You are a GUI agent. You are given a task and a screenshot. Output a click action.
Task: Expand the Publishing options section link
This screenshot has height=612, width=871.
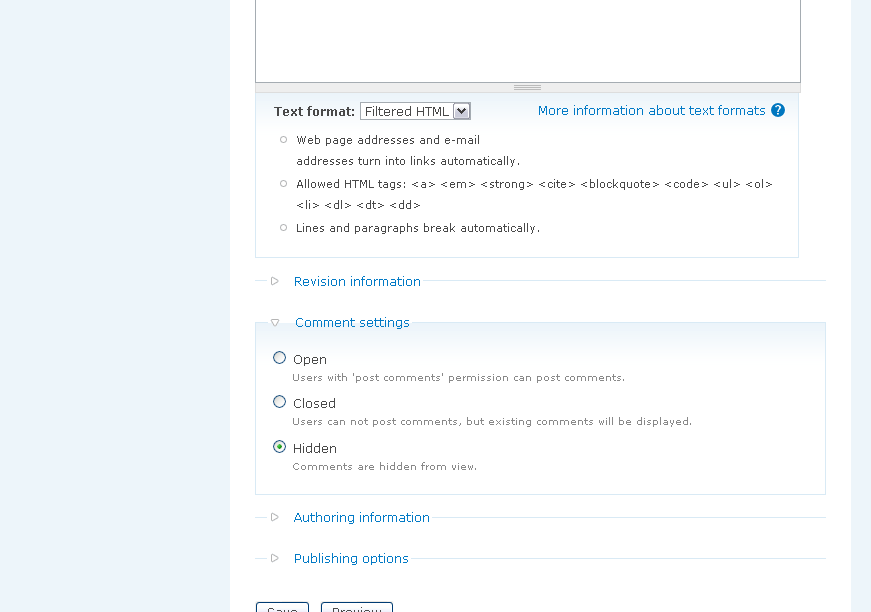(351, 559)
